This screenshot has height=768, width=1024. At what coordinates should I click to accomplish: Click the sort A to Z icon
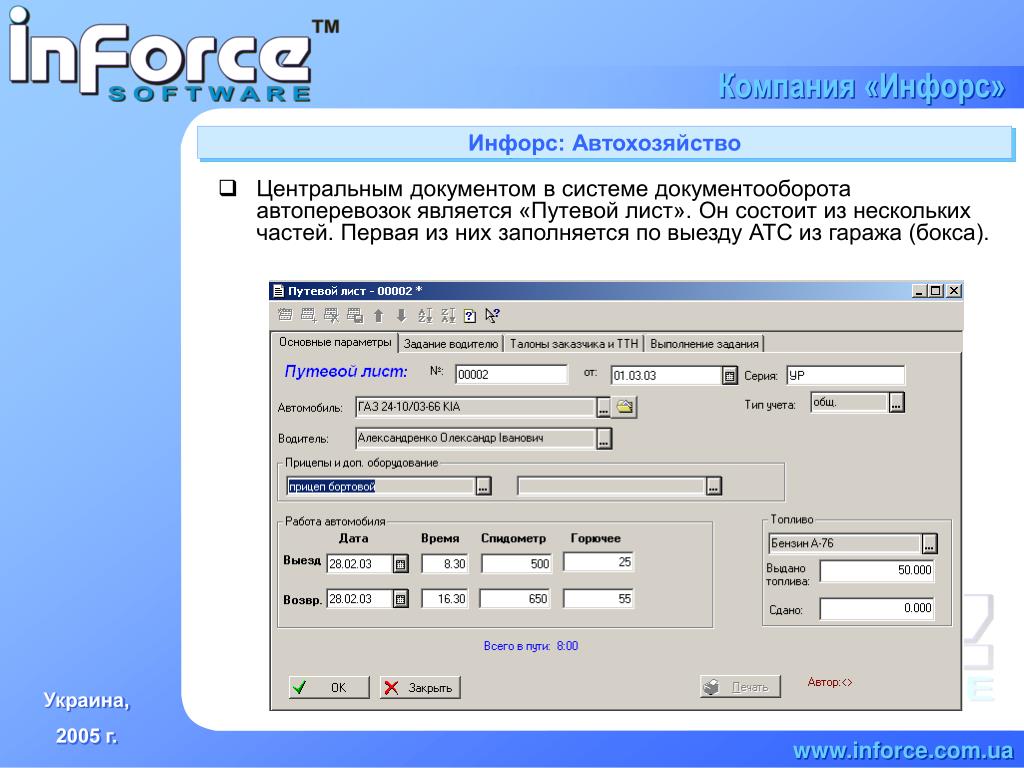(424, 316)
